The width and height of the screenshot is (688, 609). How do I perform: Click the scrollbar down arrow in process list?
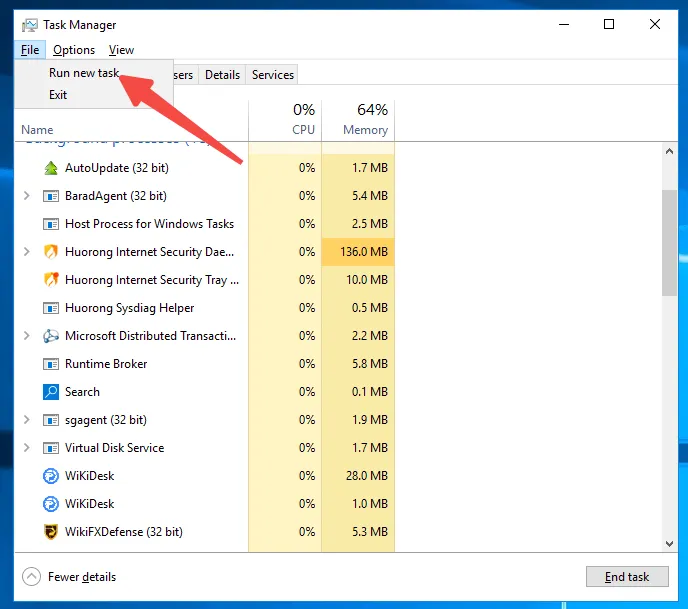click(669, 544)
